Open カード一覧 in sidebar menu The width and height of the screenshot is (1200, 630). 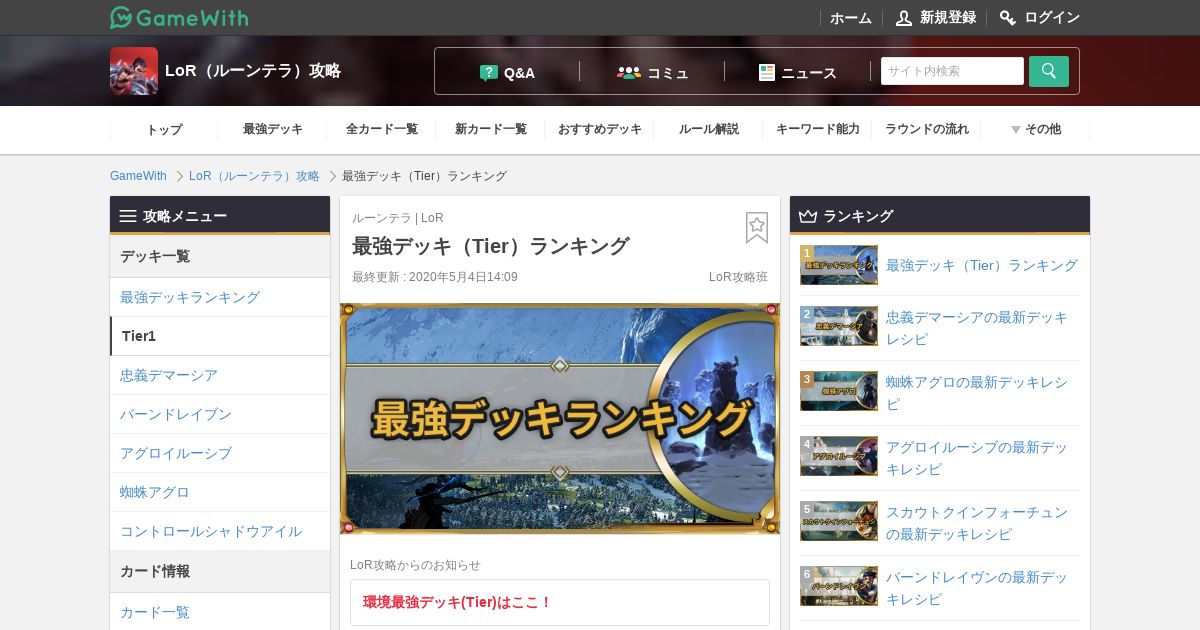pyautogui.click(x=220, y=612)
